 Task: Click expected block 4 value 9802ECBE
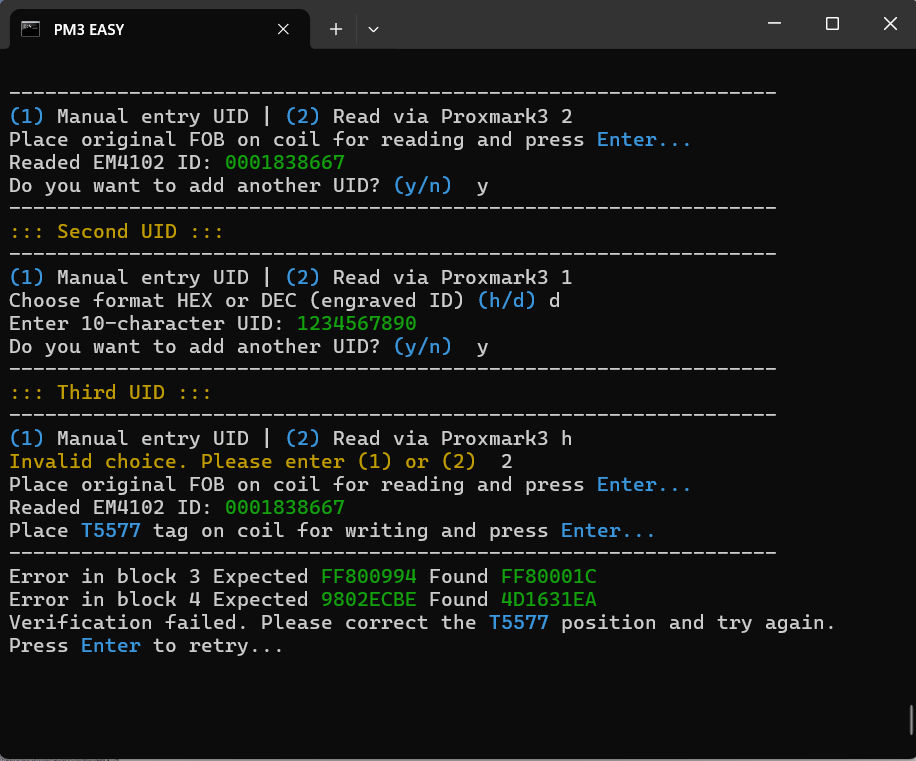(x=369, y=599)
